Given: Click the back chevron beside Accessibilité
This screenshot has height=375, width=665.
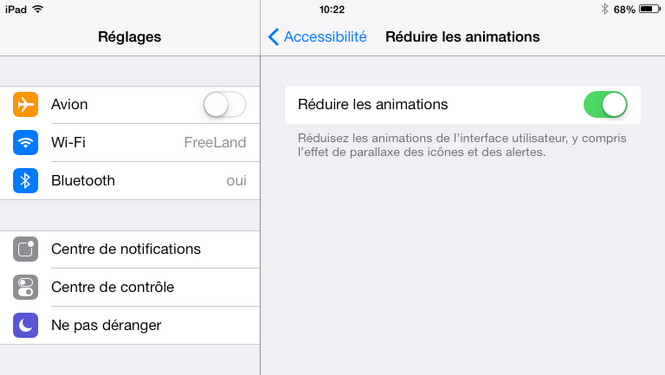Looking at the screenshot, I should (274, 37).
